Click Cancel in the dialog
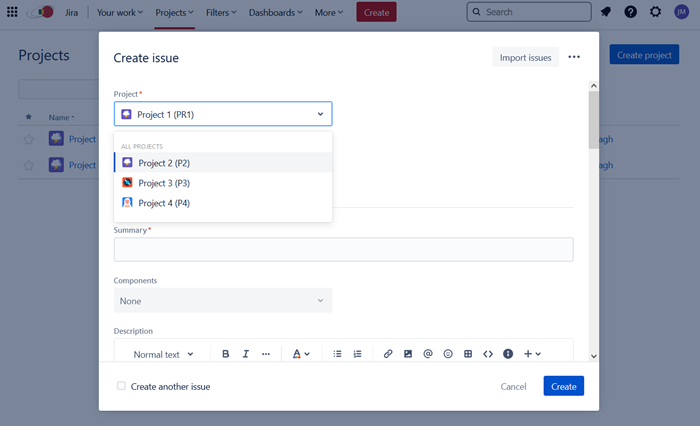The width and height of the screenshot is (700, 426). (513, 386)
